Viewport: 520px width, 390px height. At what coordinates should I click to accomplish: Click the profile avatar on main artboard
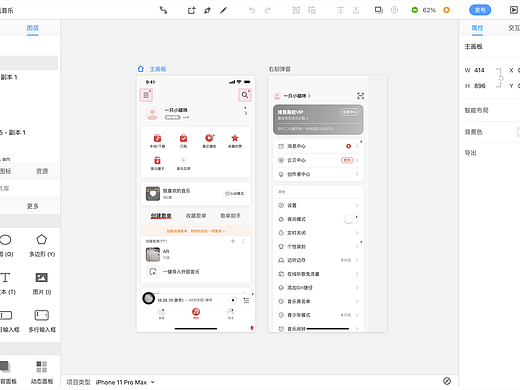(152, 113)
